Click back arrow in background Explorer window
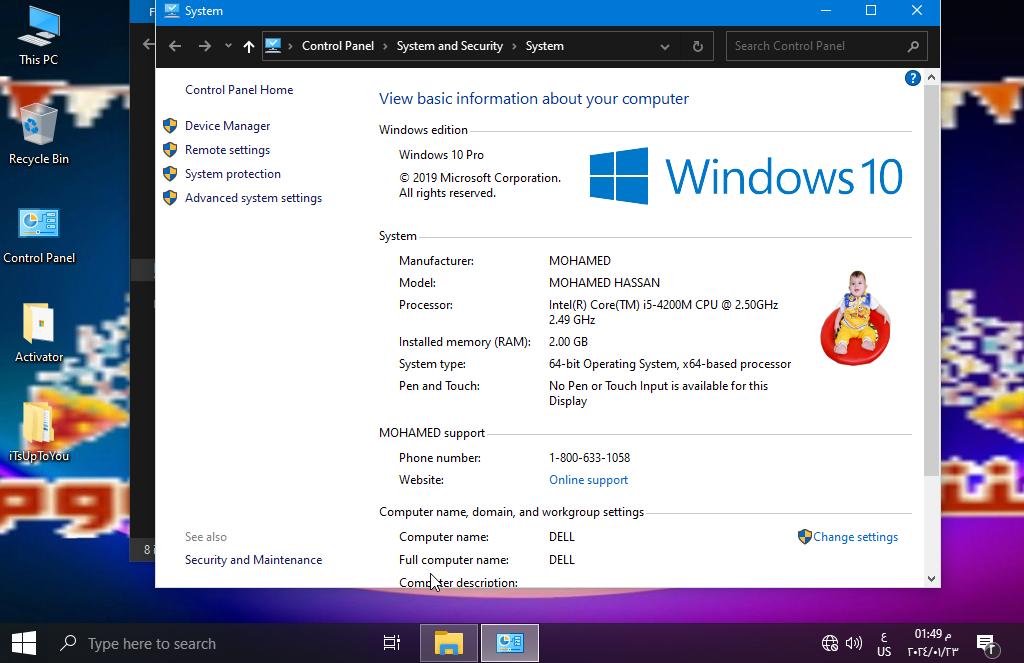 point(148,44)
